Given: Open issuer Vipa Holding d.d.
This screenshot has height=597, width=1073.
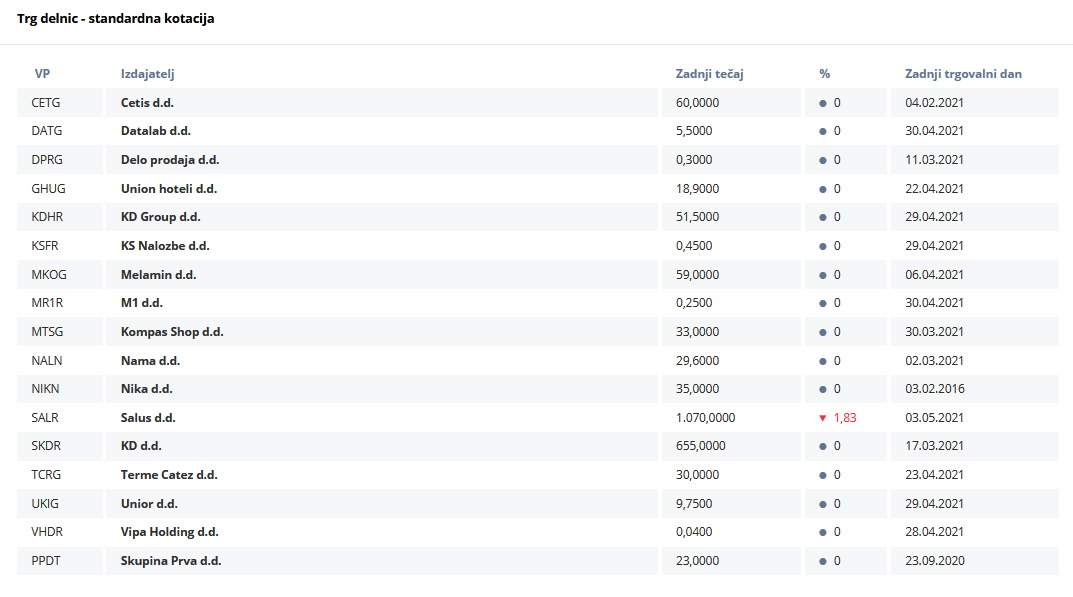Looking at the screenshot, I should click(170, 532).
